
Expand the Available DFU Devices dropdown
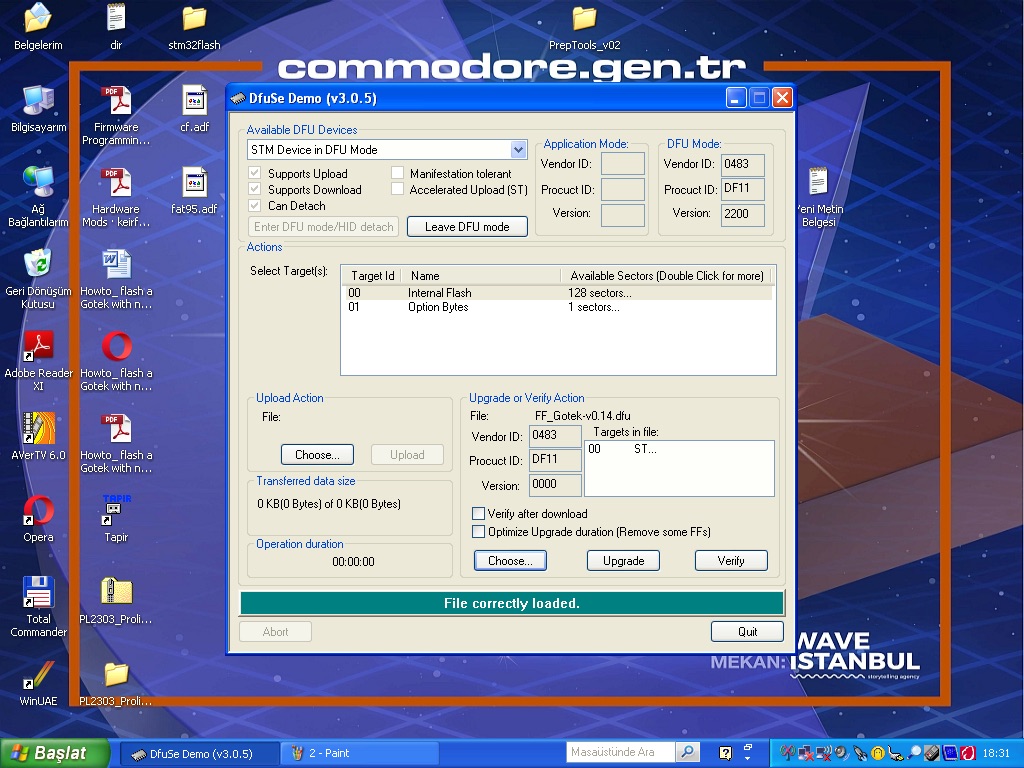(518, 150)
